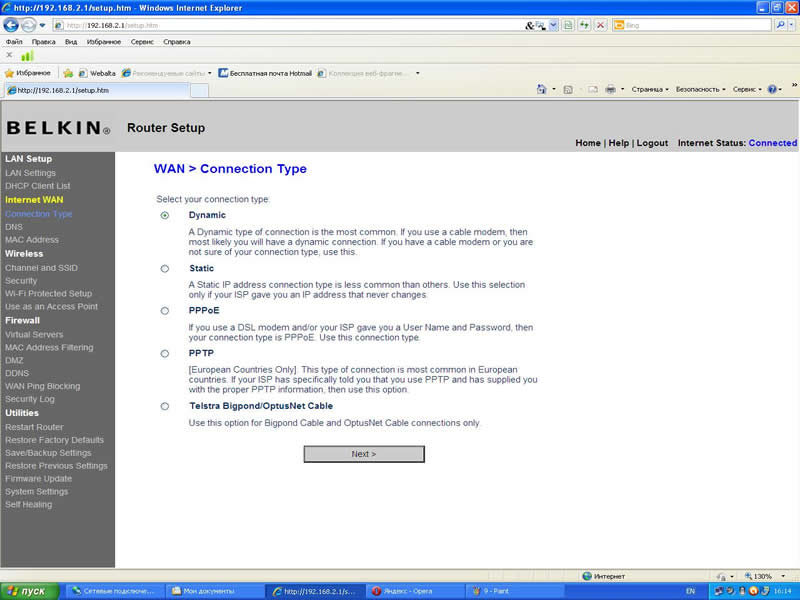800x600 pixels.
Task: Open MAC Address under Internet WAN
Action: (32, 240)
